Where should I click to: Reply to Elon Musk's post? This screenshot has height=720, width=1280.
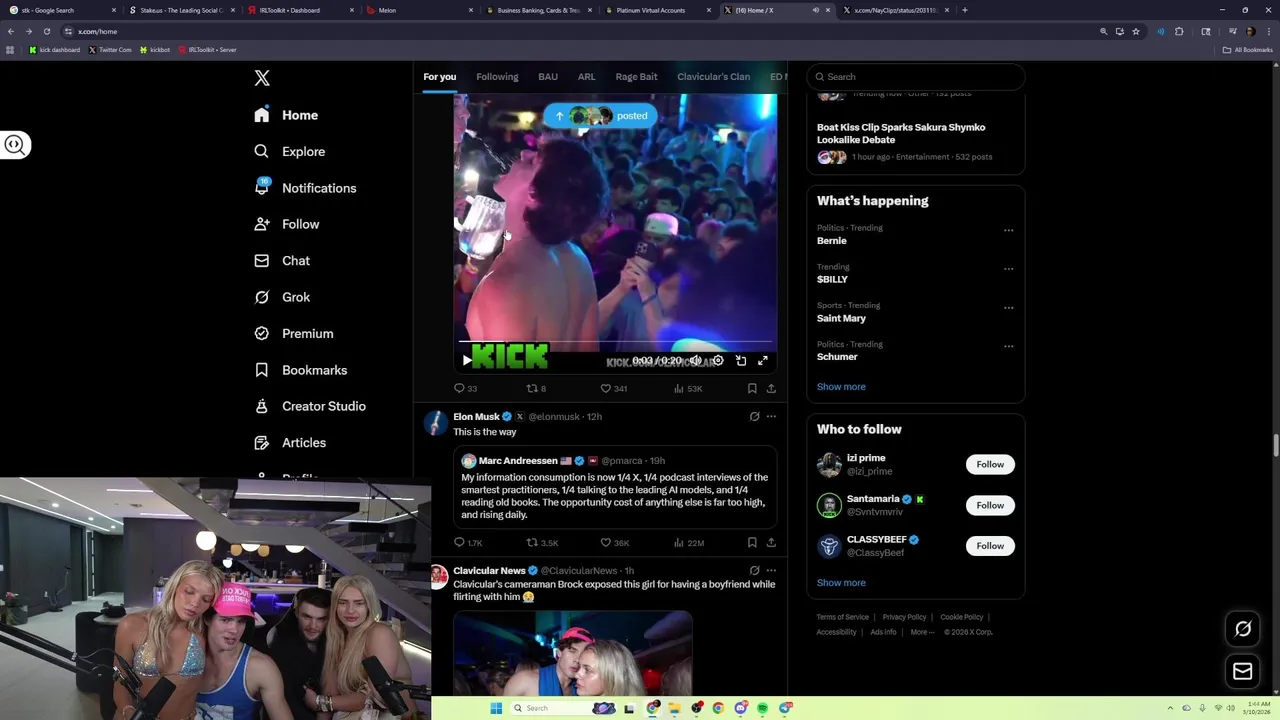467,543
